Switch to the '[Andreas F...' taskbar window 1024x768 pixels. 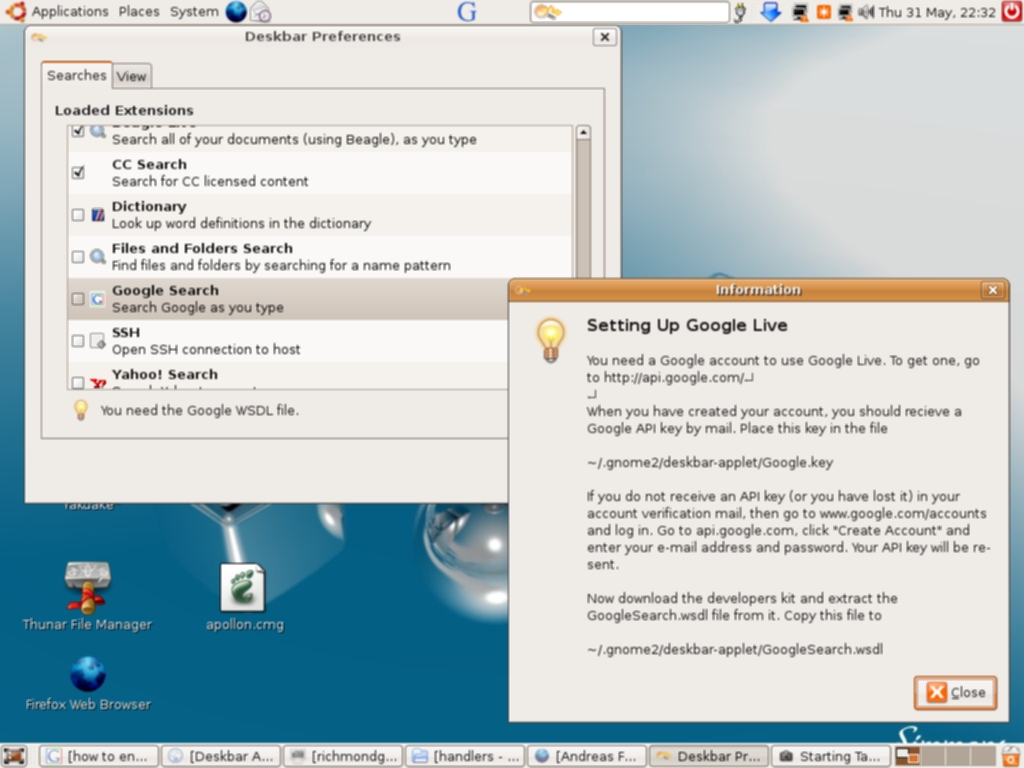(x=587, y=756)
